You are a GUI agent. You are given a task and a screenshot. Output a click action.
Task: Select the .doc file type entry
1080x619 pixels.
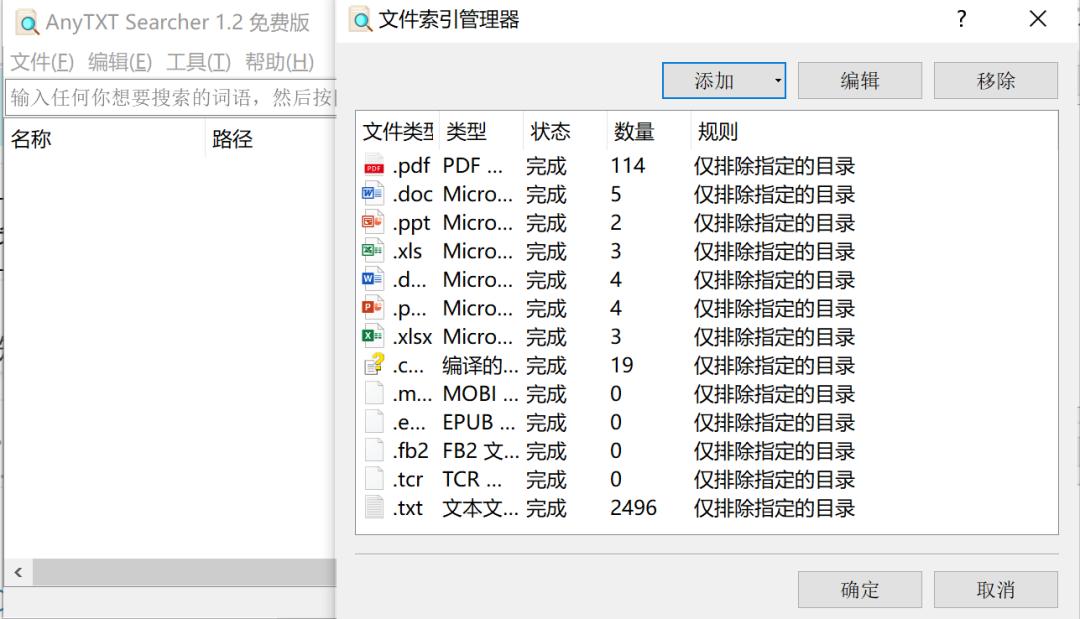point(413,194)
